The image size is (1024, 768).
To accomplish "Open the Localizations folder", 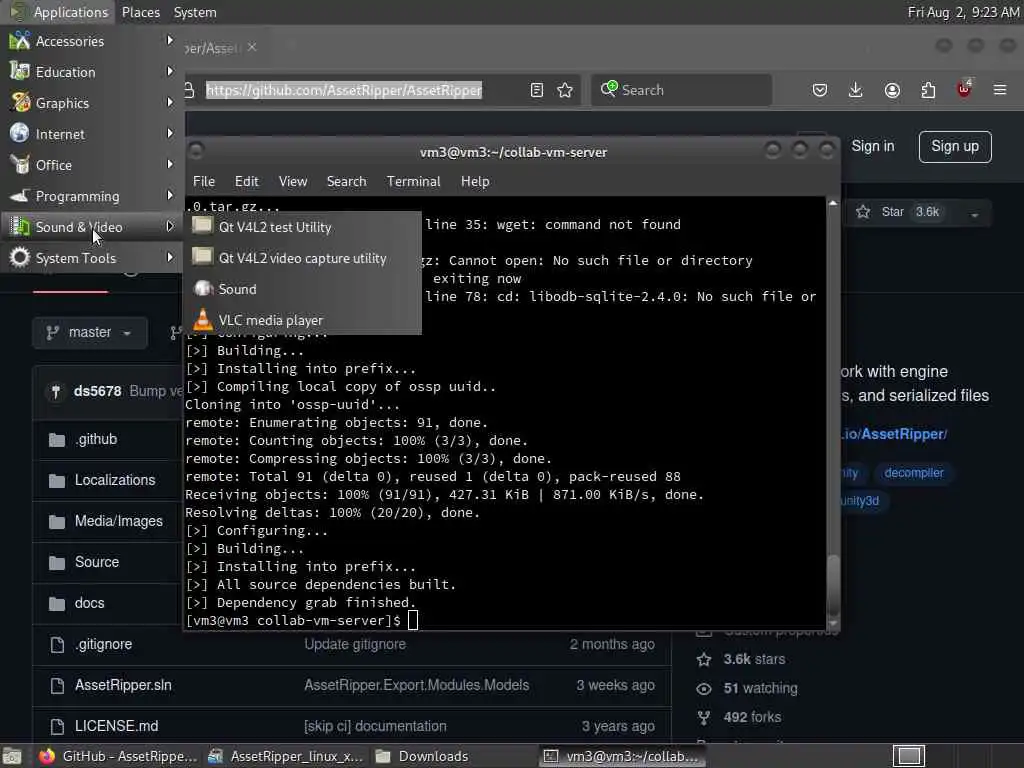I will coord(115,480).
